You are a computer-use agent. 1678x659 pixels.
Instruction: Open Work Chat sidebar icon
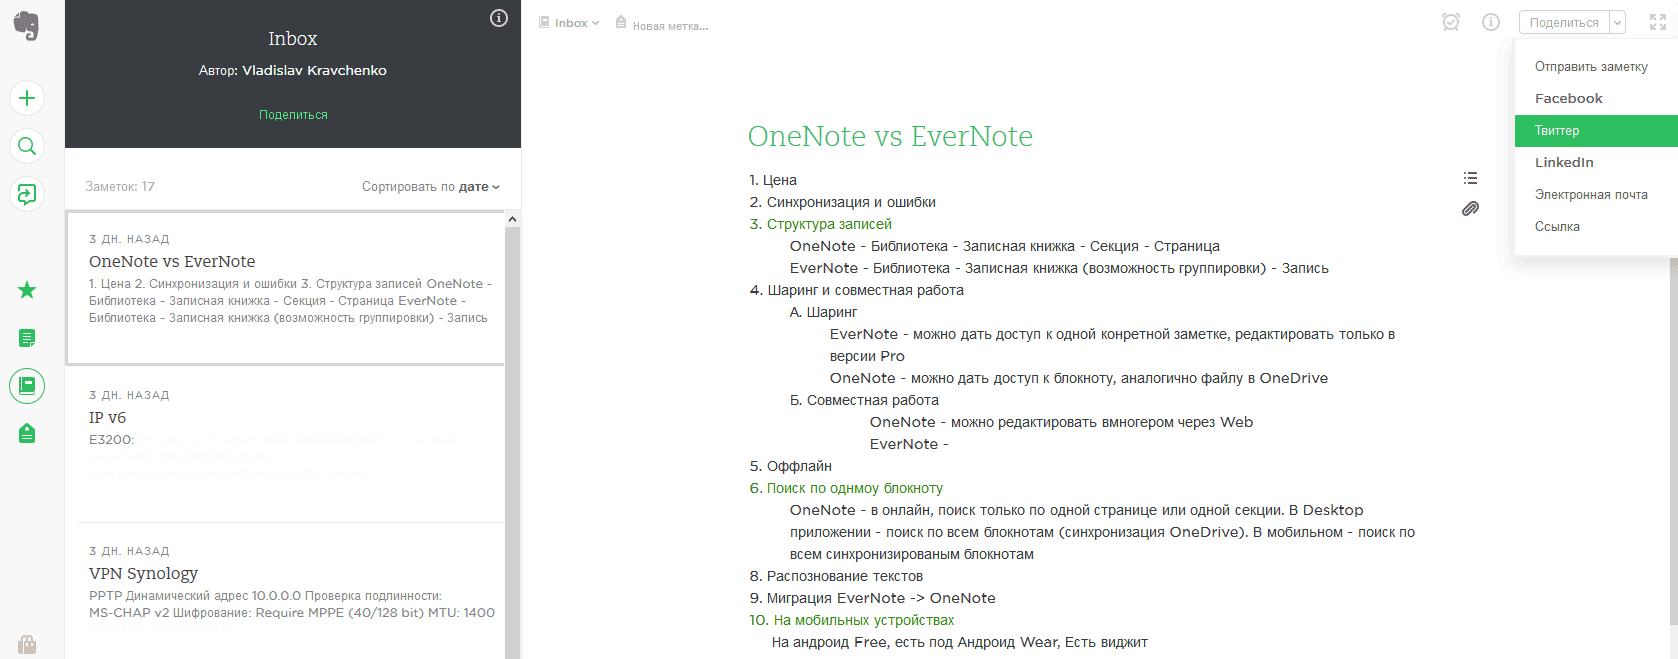pos(27,194)
